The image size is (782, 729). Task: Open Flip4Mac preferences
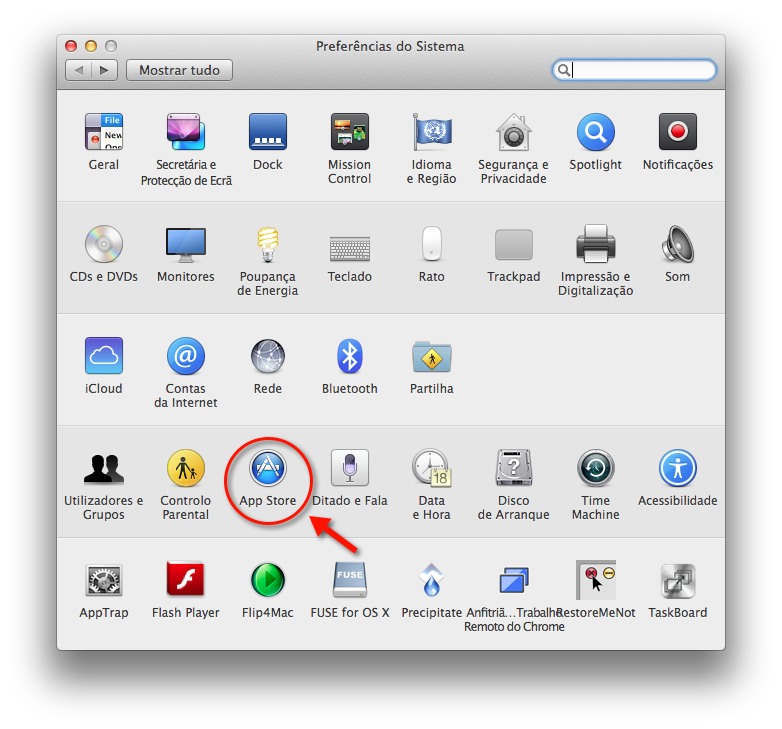click(x=268, y=580)
